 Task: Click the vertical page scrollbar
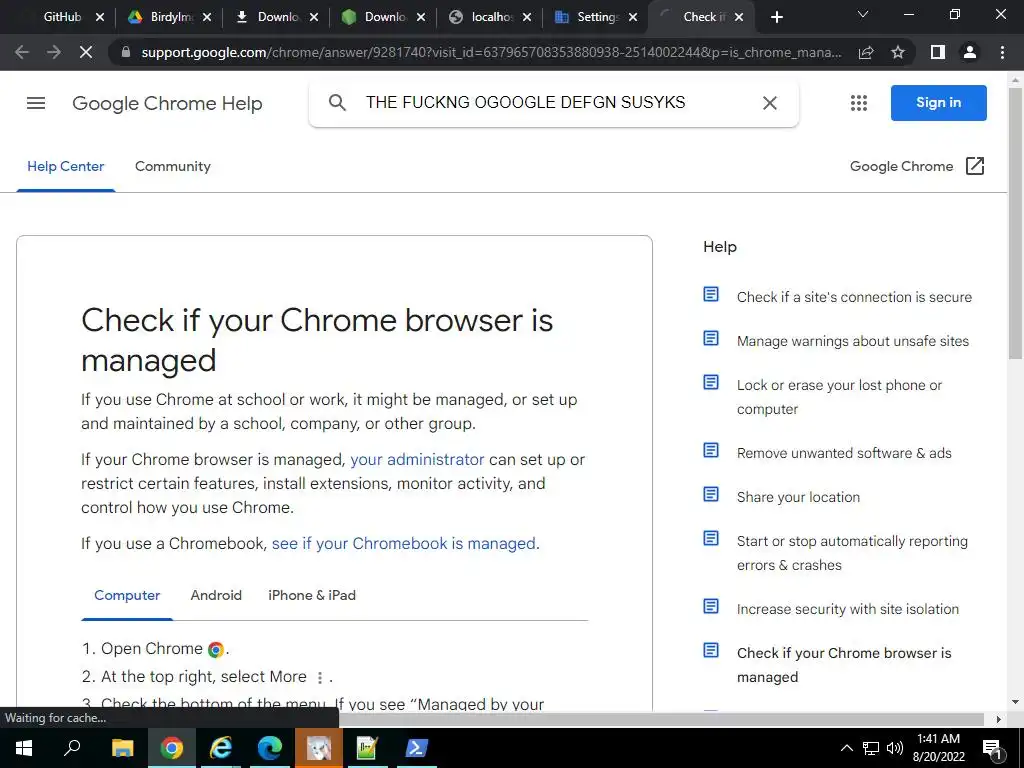click(x=1015, y=222)
